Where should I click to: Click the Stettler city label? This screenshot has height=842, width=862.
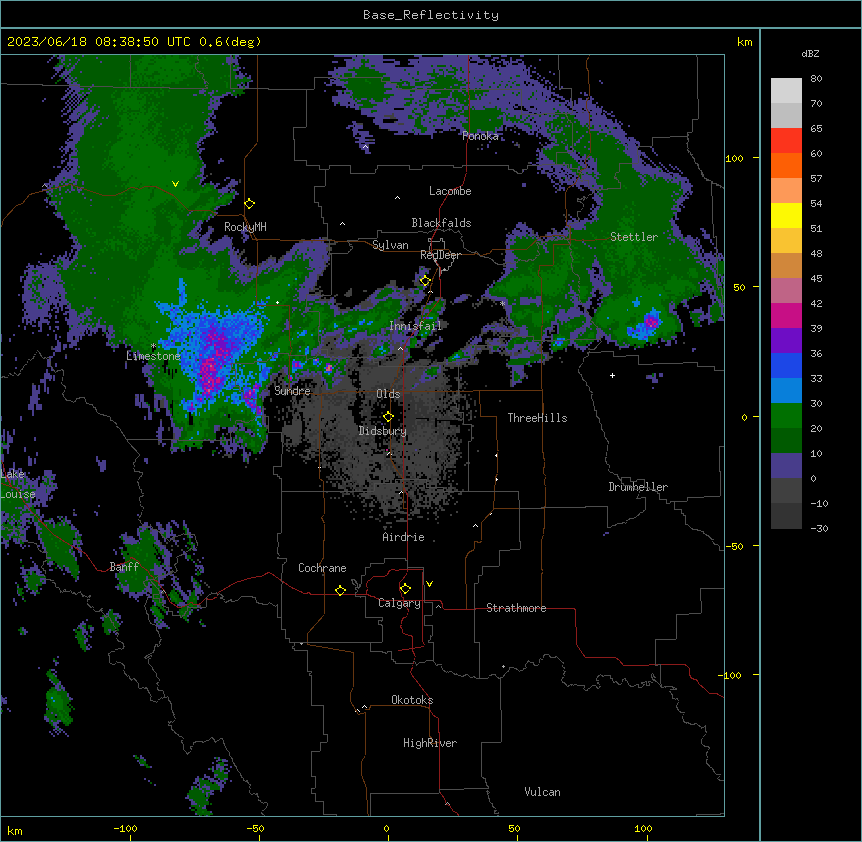634,237
